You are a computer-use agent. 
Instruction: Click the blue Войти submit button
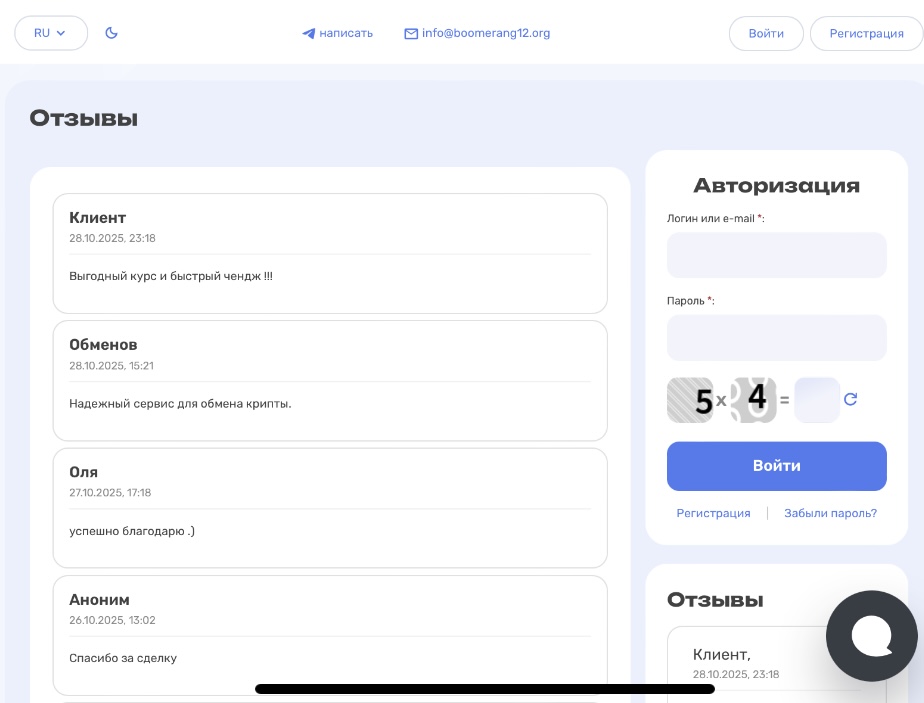point(776,466)
